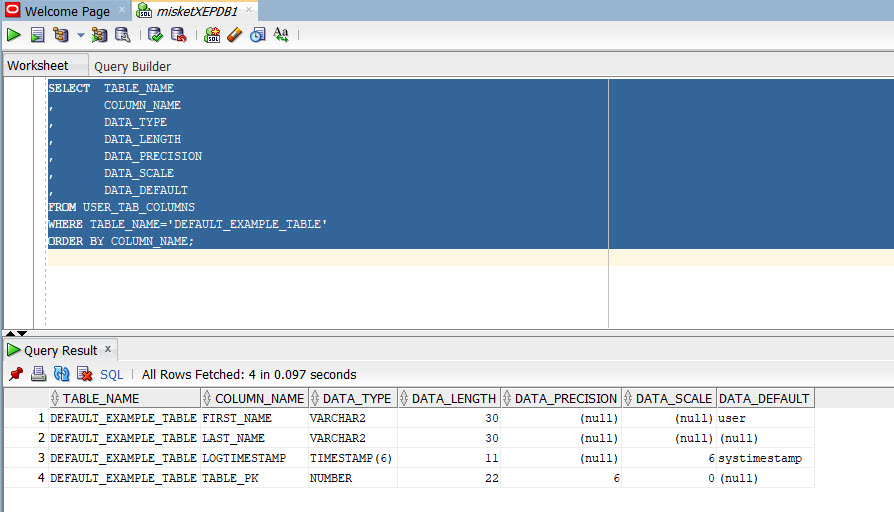The image size is (894, 512).
Task: Switch to the Welcome Page tab
Action: (x=67, y=11)
